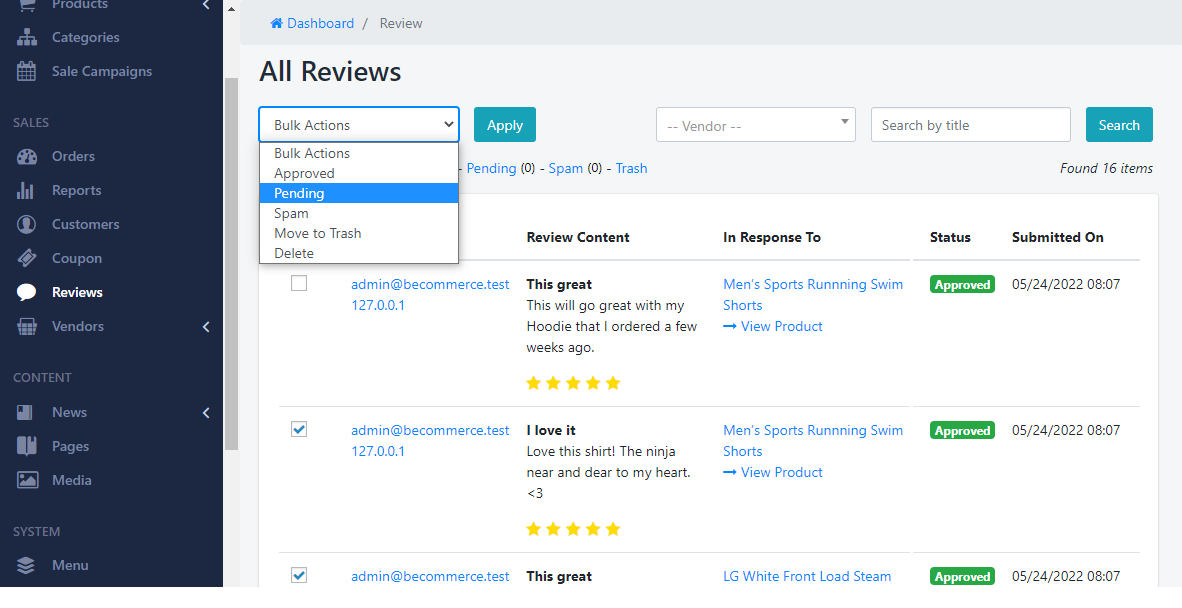Click the Coupon ticket icon

27,258
